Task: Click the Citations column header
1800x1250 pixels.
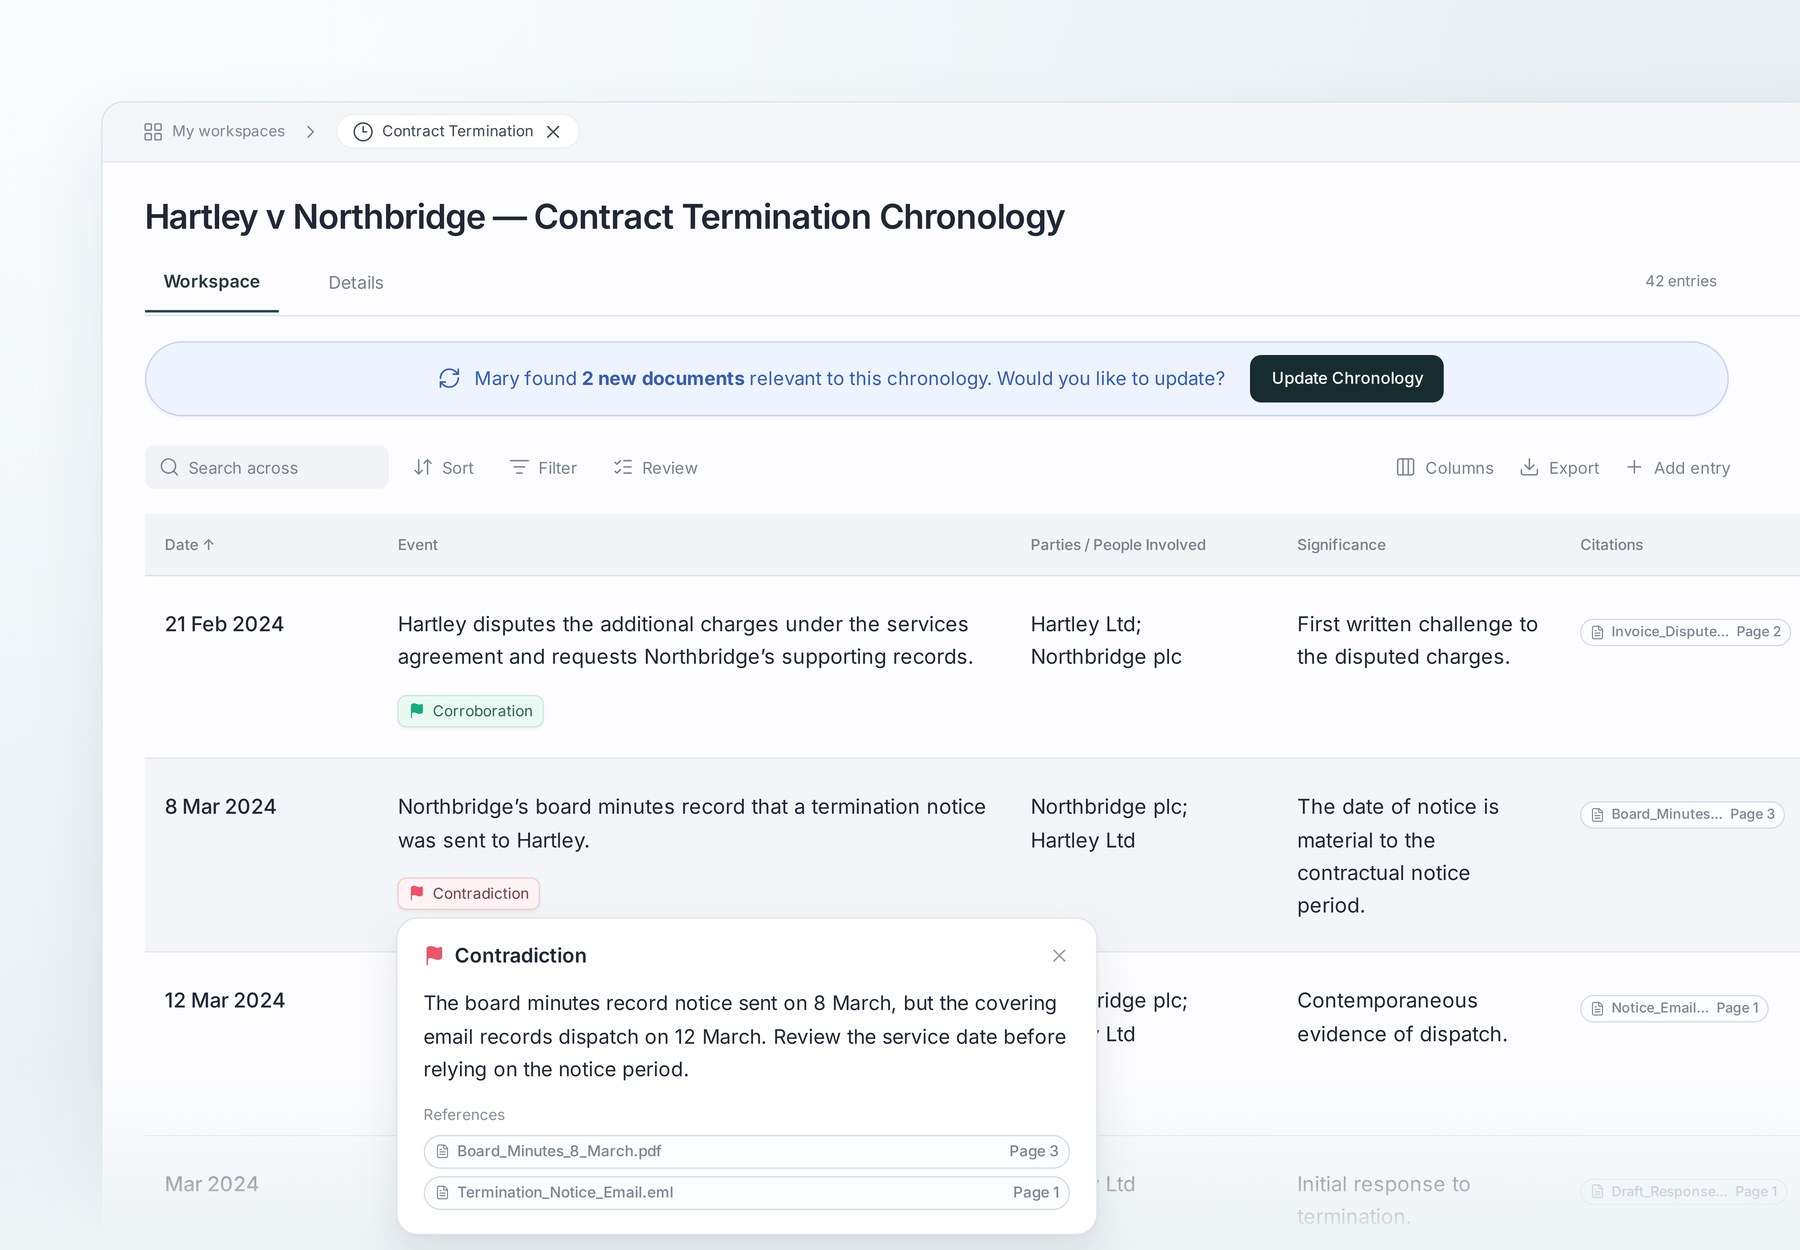Action: 1611,545
